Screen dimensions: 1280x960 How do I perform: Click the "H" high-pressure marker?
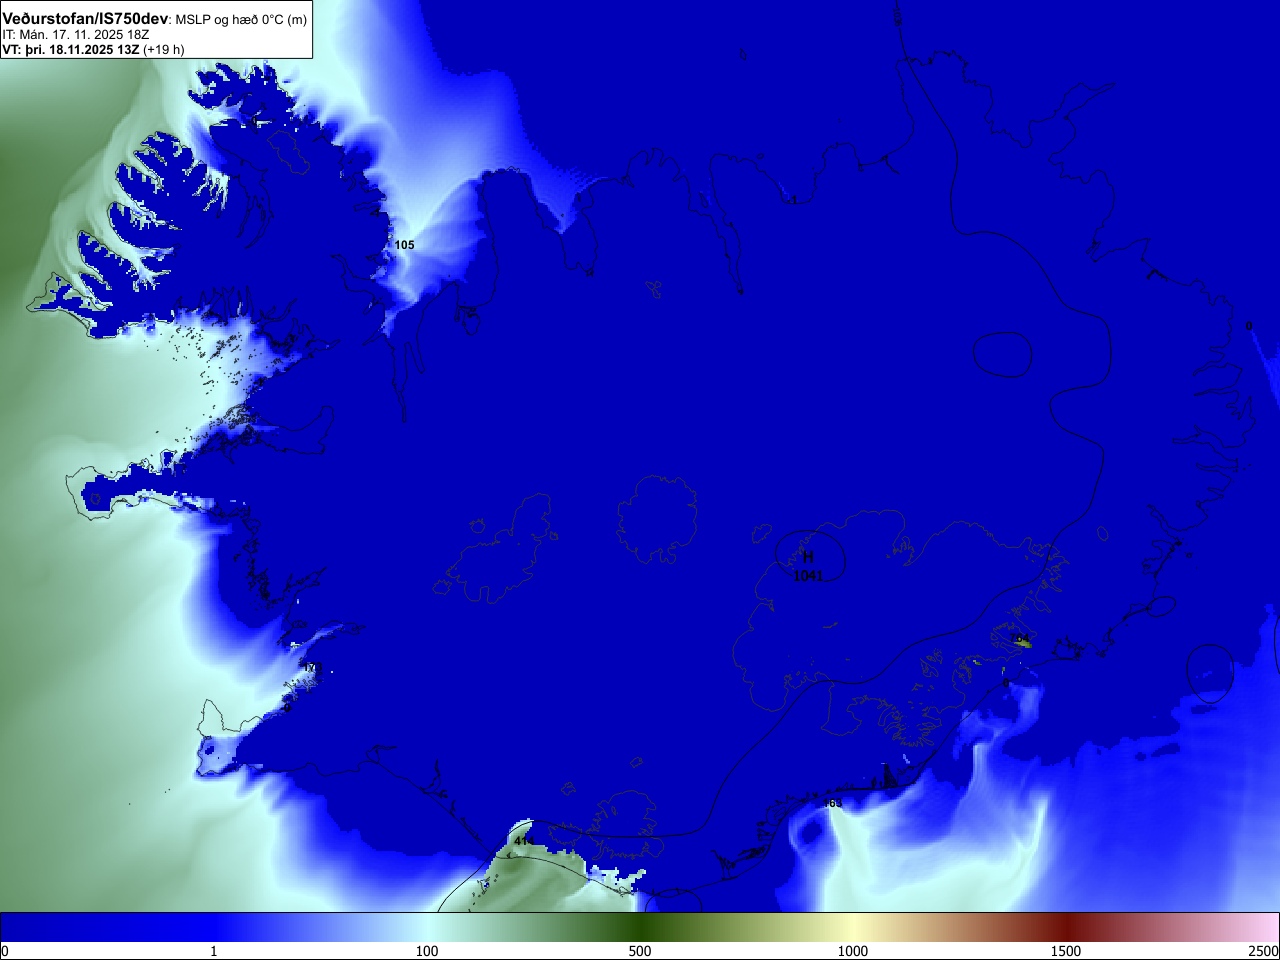coord(808,557)
